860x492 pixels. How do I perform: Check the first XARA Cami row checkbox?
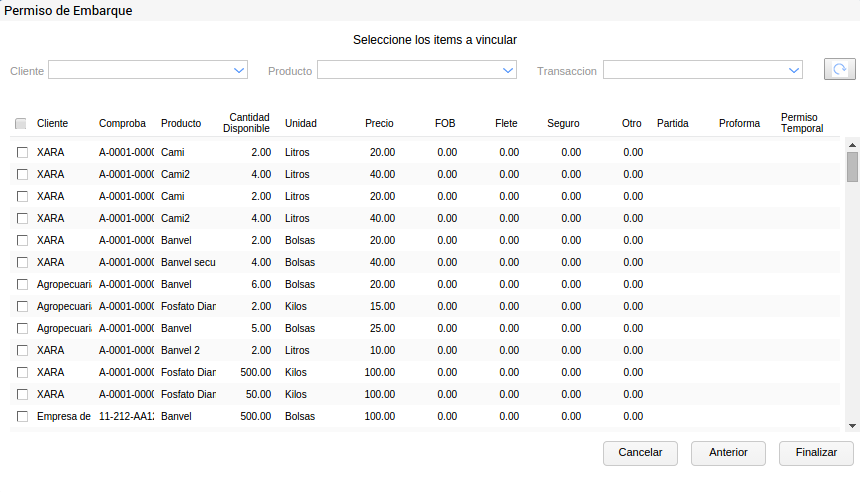22,152
